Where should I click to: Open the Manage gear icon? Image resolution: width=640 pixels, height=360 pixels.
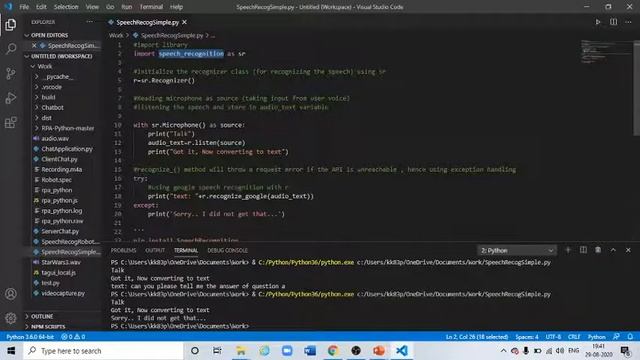tap(11, 318)
